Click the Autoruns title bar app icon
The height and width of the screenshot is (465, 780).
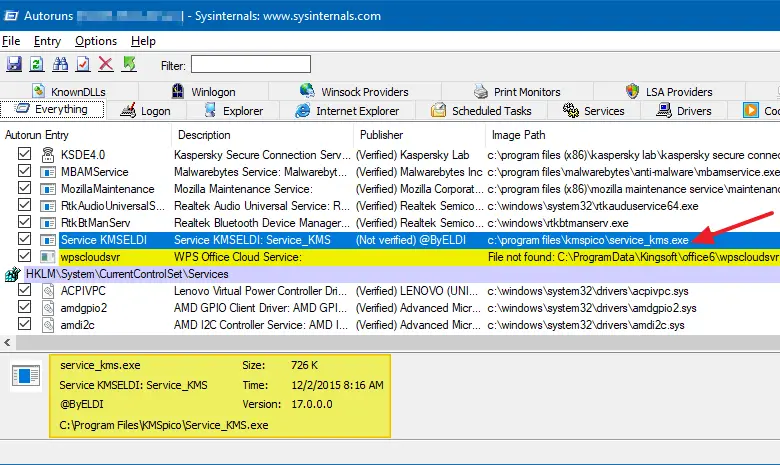(x=10, y=16)
